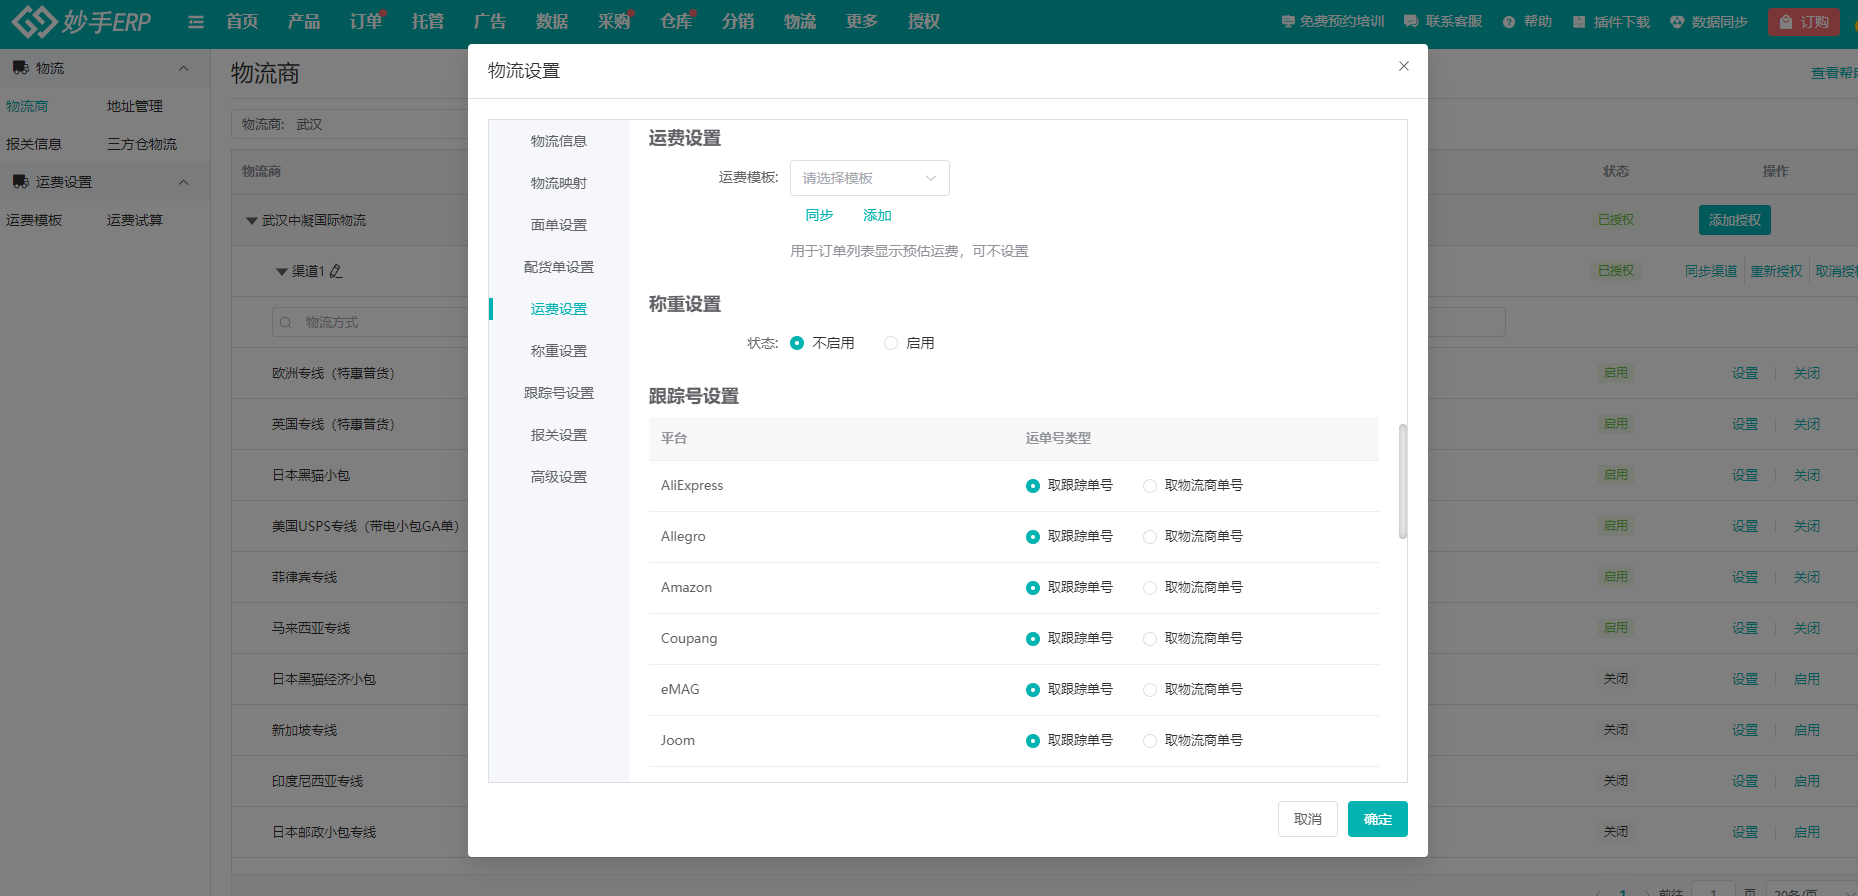Click 取消 button in dialog
Viewport: 1858px width, 896px height.
pyautogui.click(x=1308, y=819)
